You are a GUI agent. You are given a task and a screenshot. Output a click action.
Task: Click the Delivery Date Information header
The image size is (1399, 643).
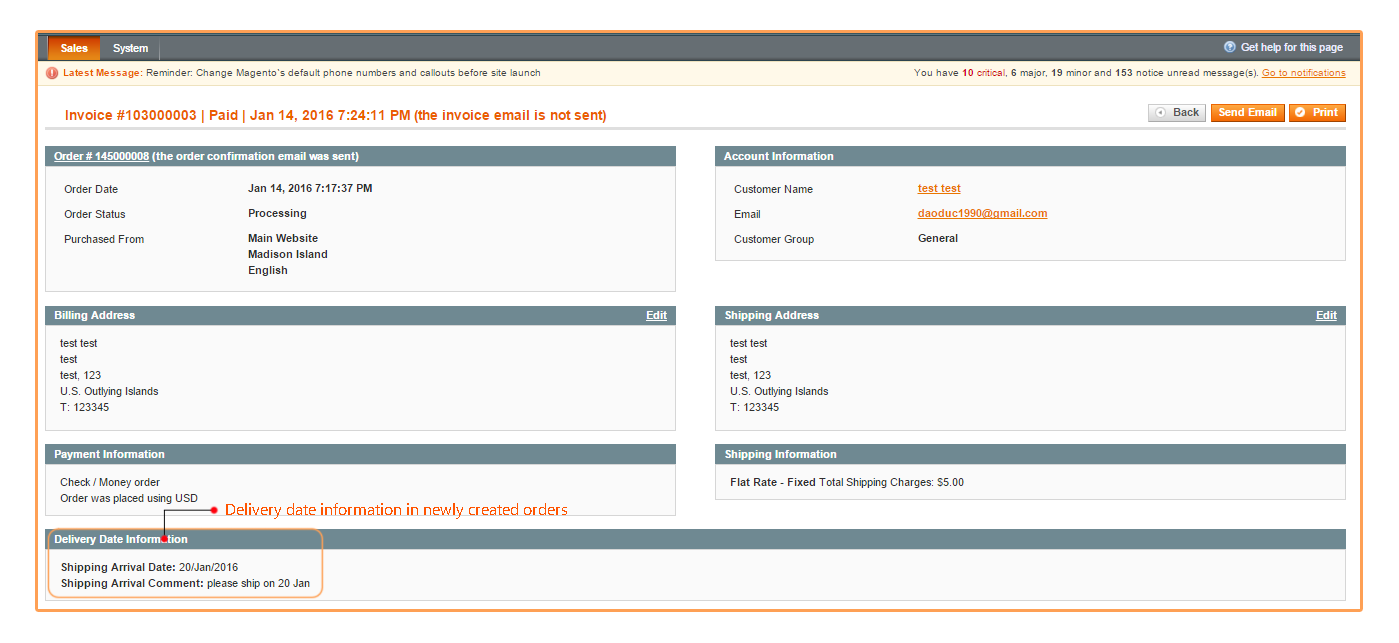point(123,538)
